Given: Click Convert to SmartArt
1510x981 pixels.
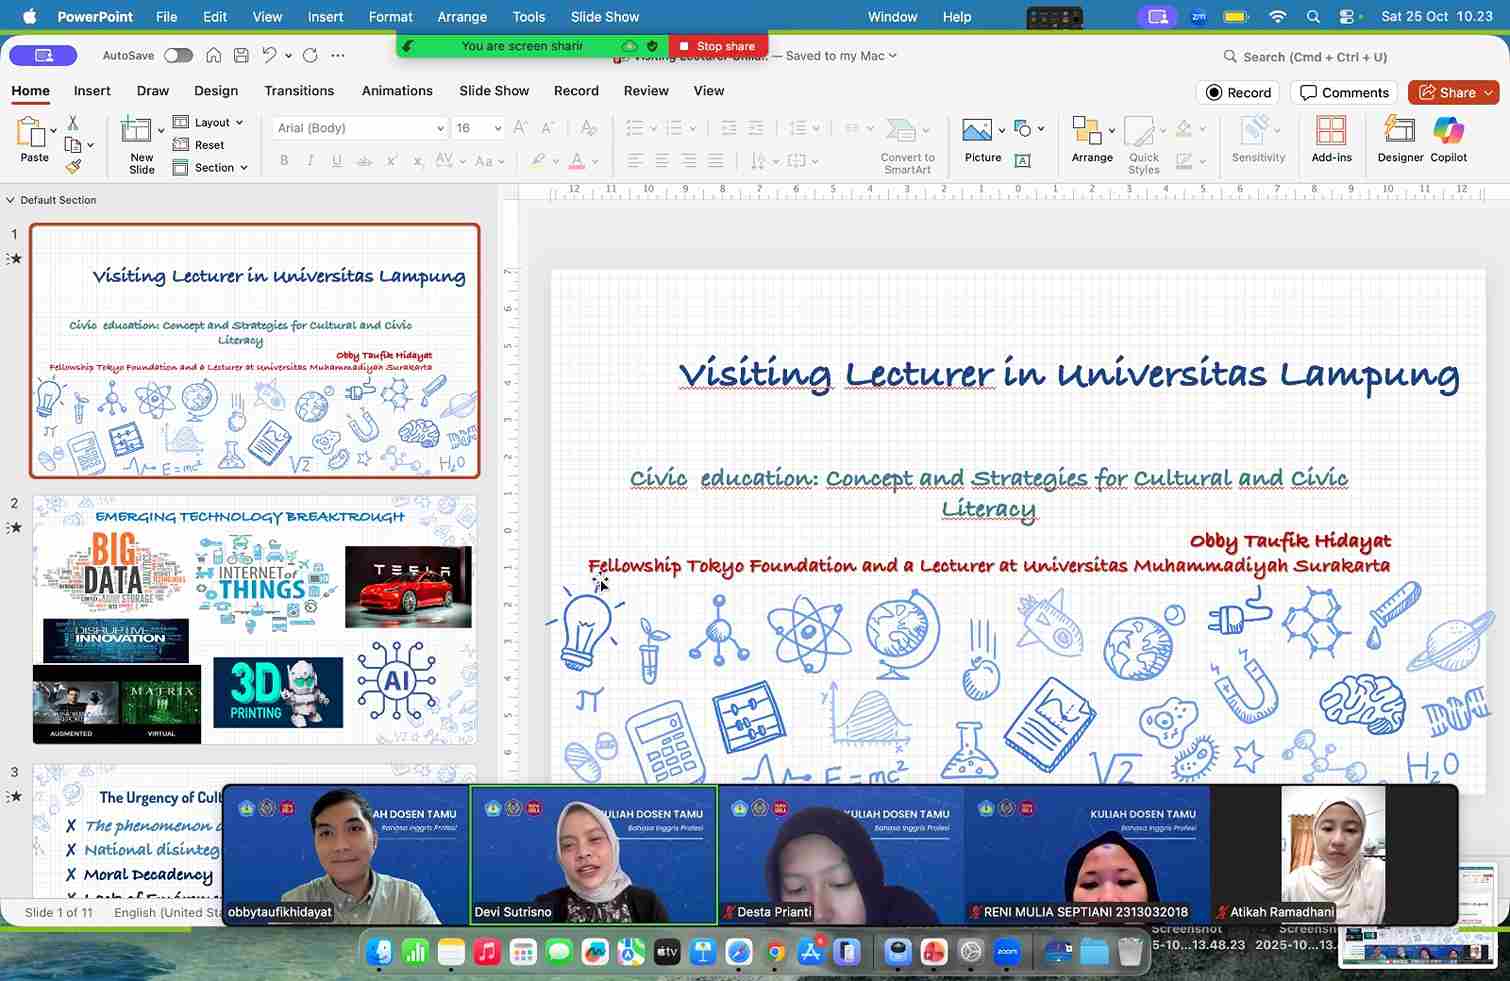Looking at the screenshot, I should point(907,146).
